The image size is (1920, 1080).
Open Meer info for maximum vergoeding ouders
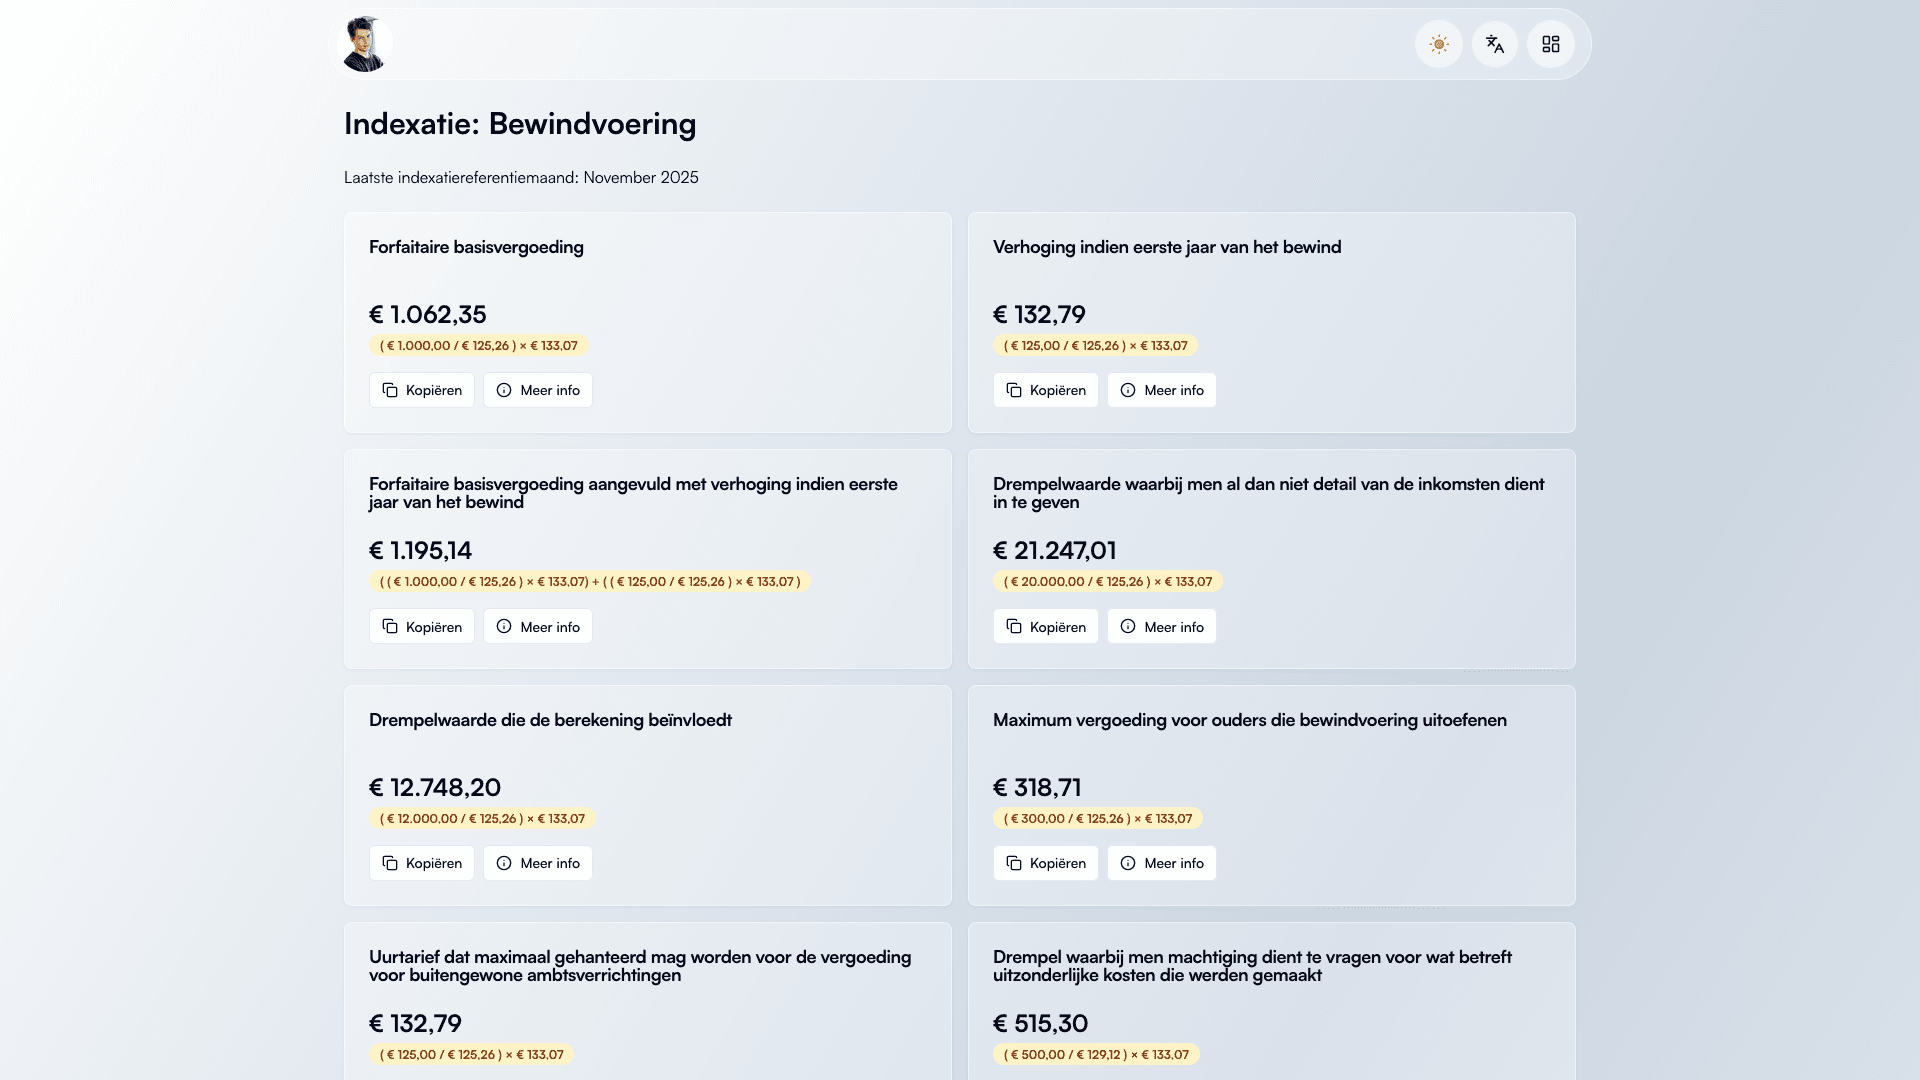[1162, 863]
